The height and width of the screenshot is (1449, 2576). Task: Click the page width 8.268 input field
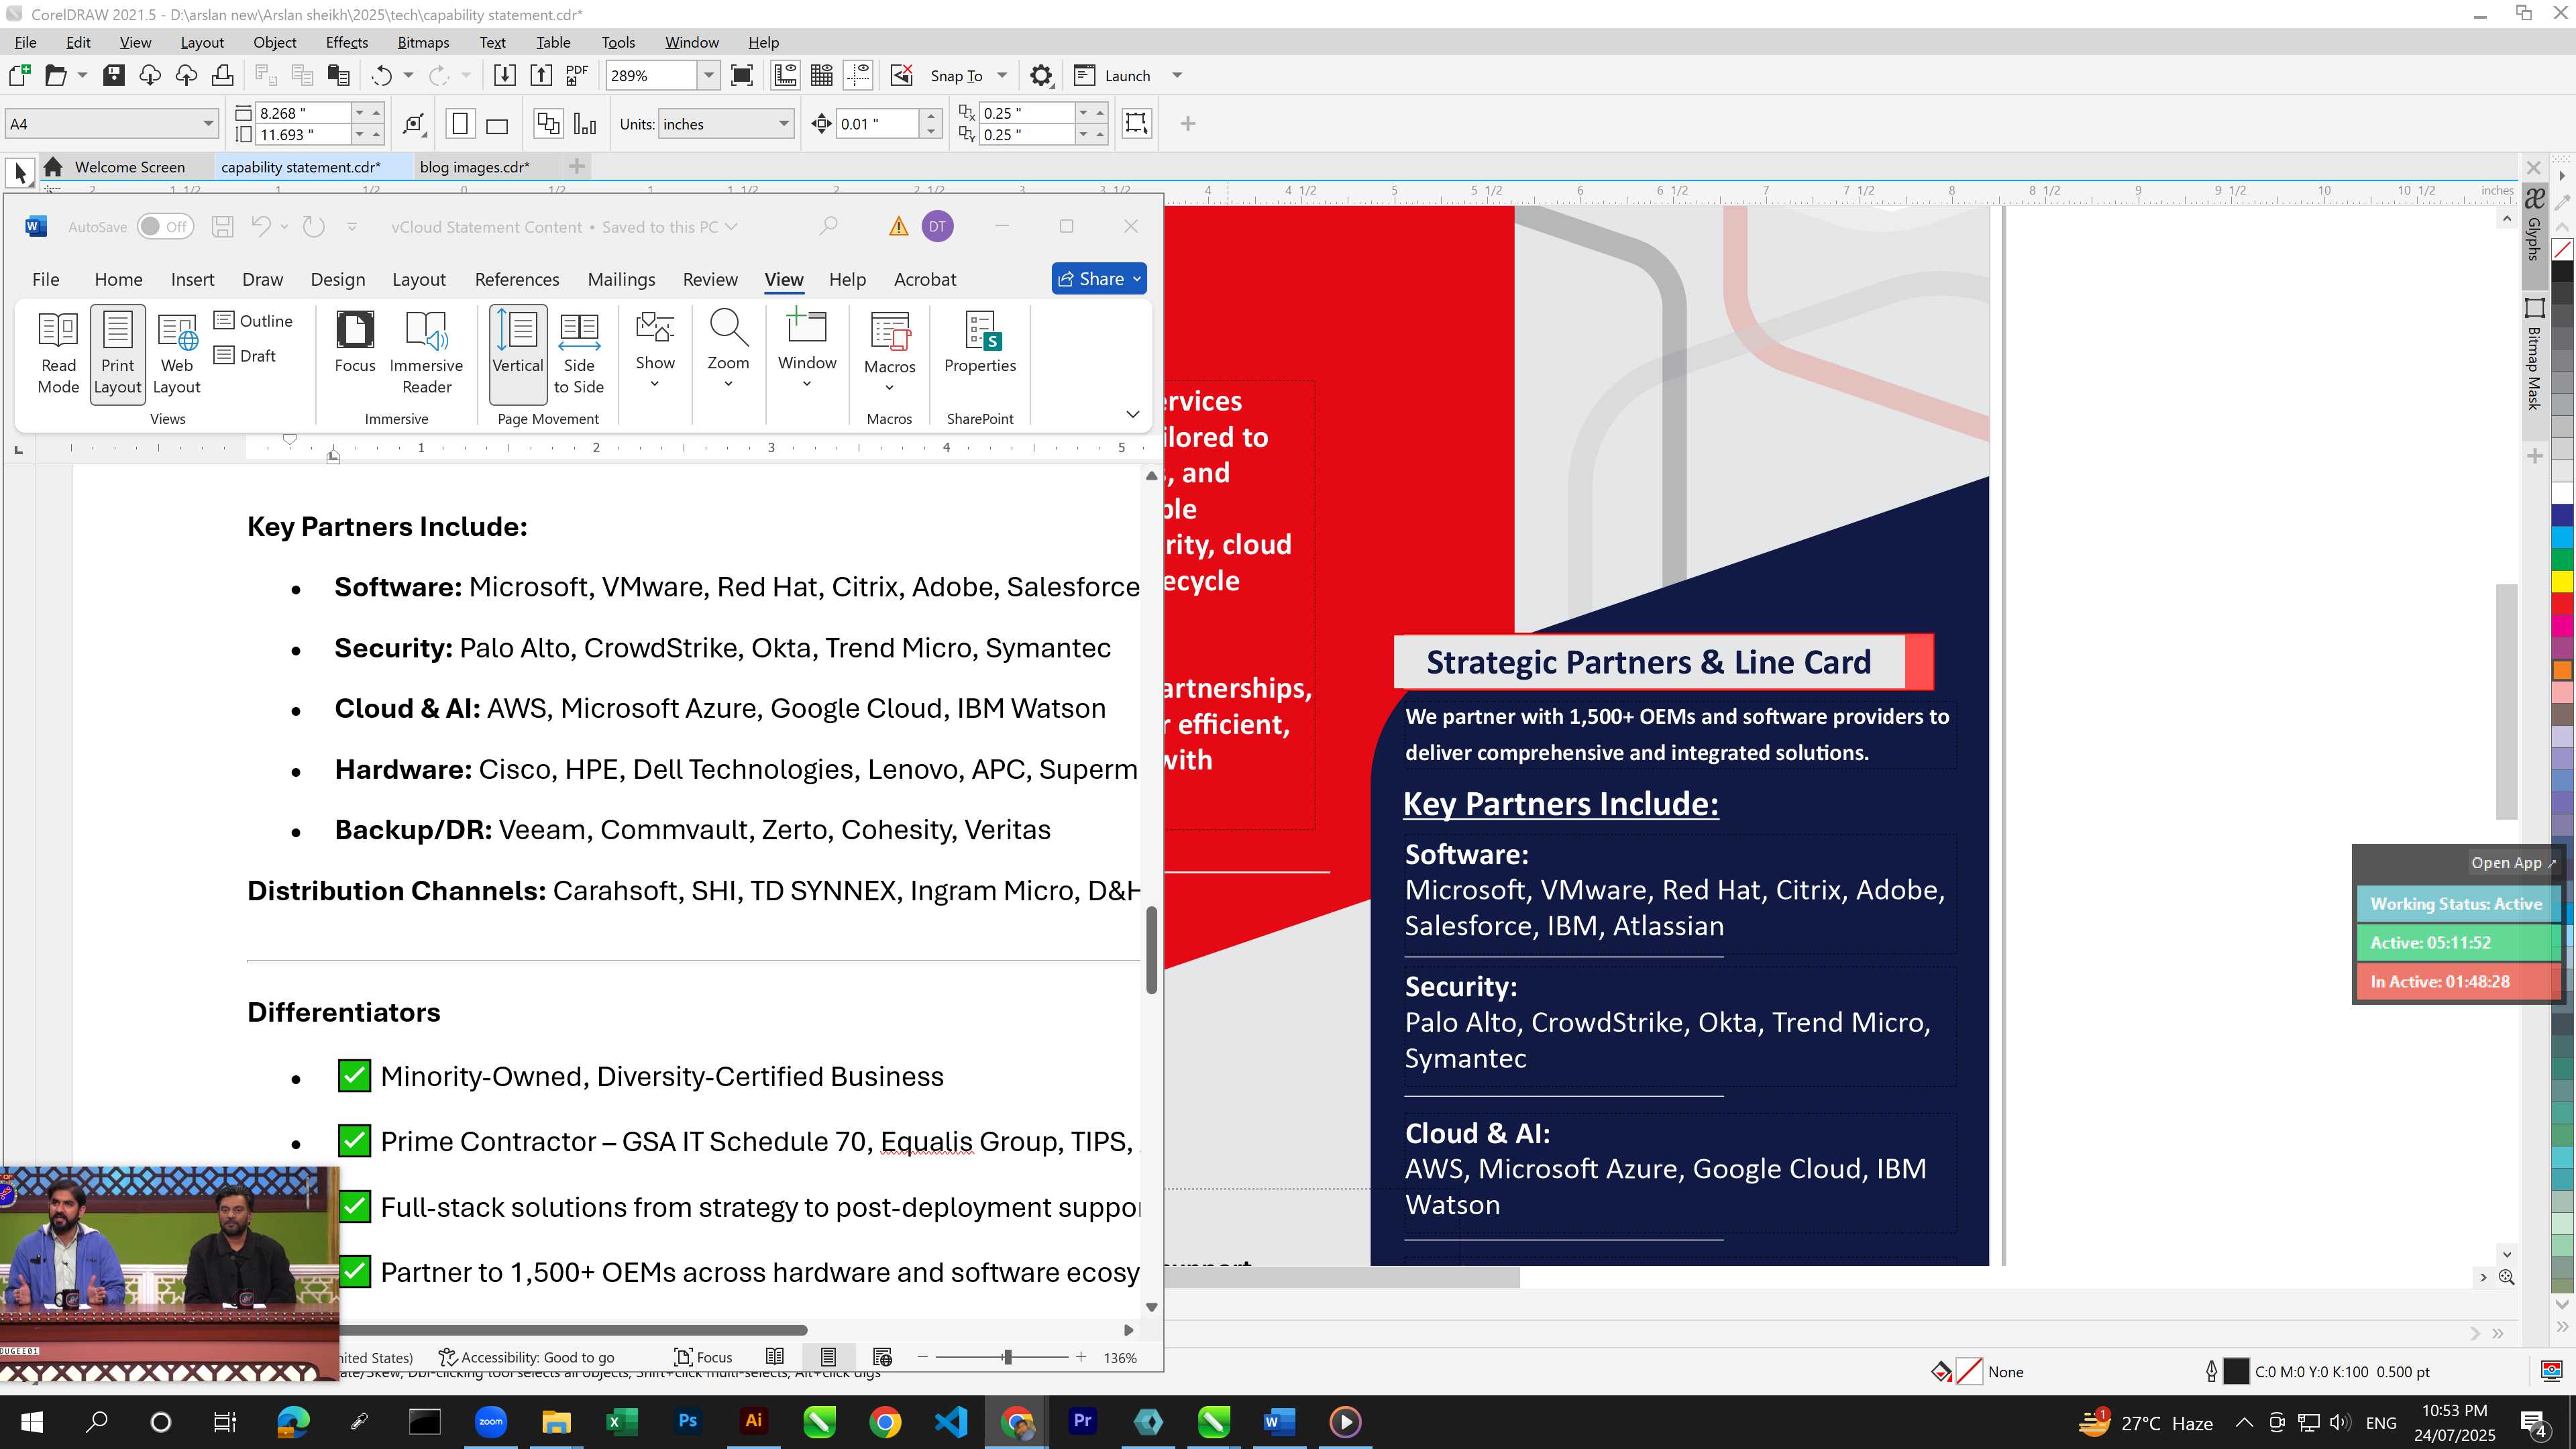click(303, 113)
